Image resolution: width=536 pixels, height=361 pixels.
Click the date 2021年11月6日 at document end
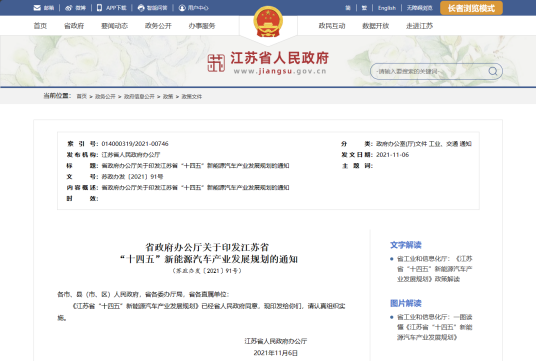(x=276, y=353)
